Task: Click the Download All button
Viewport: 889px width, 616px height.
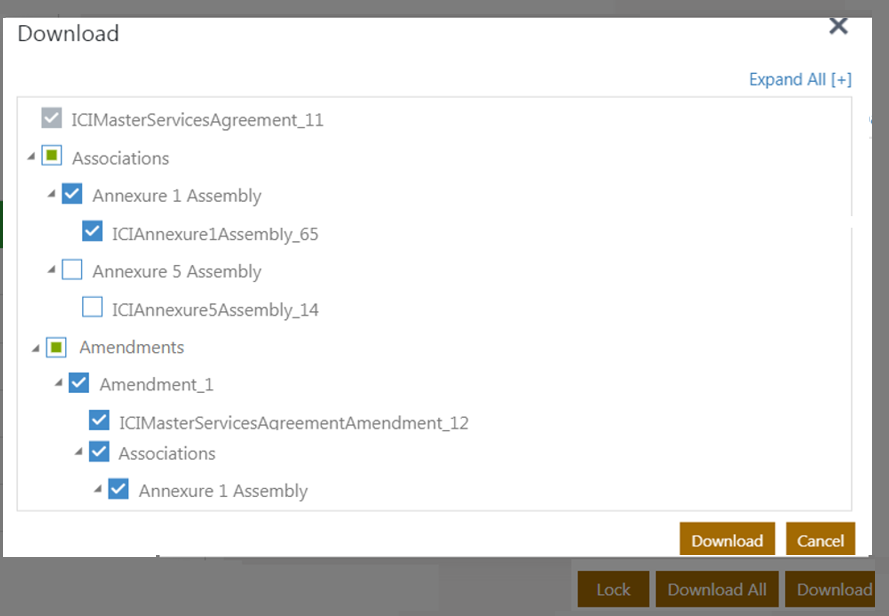Action: click(x=717, y=589)
